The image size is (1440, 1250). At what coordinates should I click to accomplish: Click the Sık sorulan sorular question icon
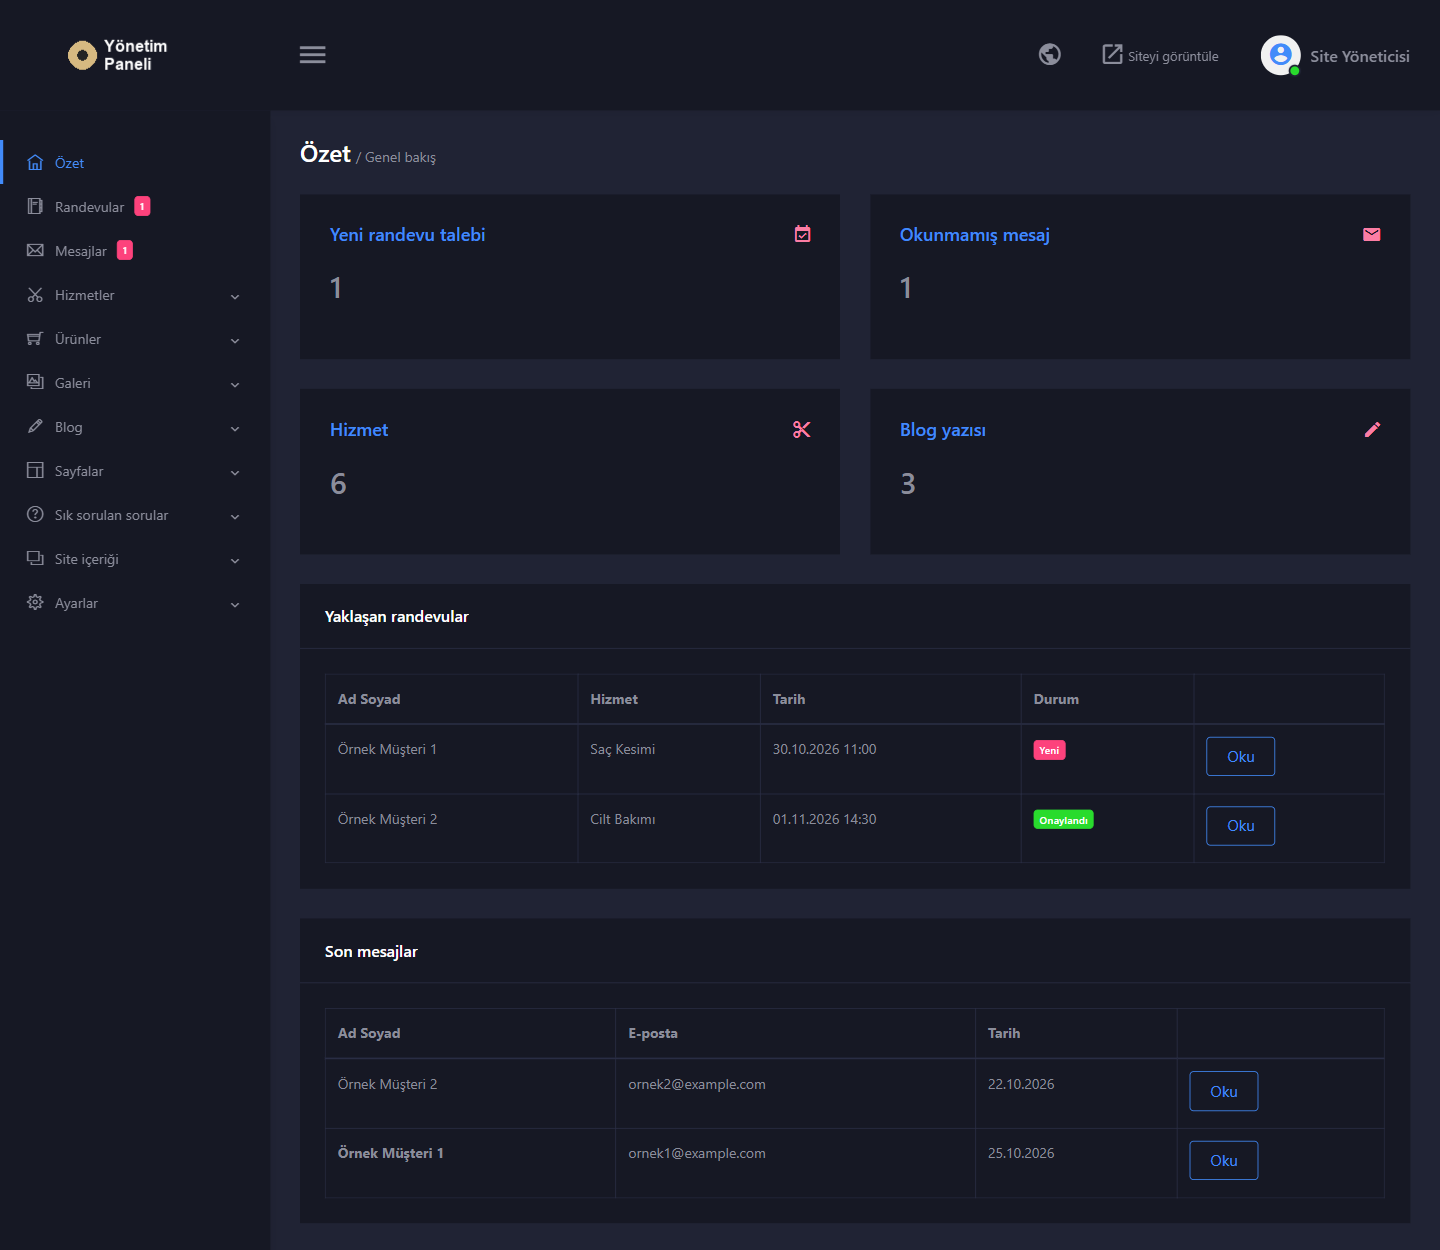35,514
